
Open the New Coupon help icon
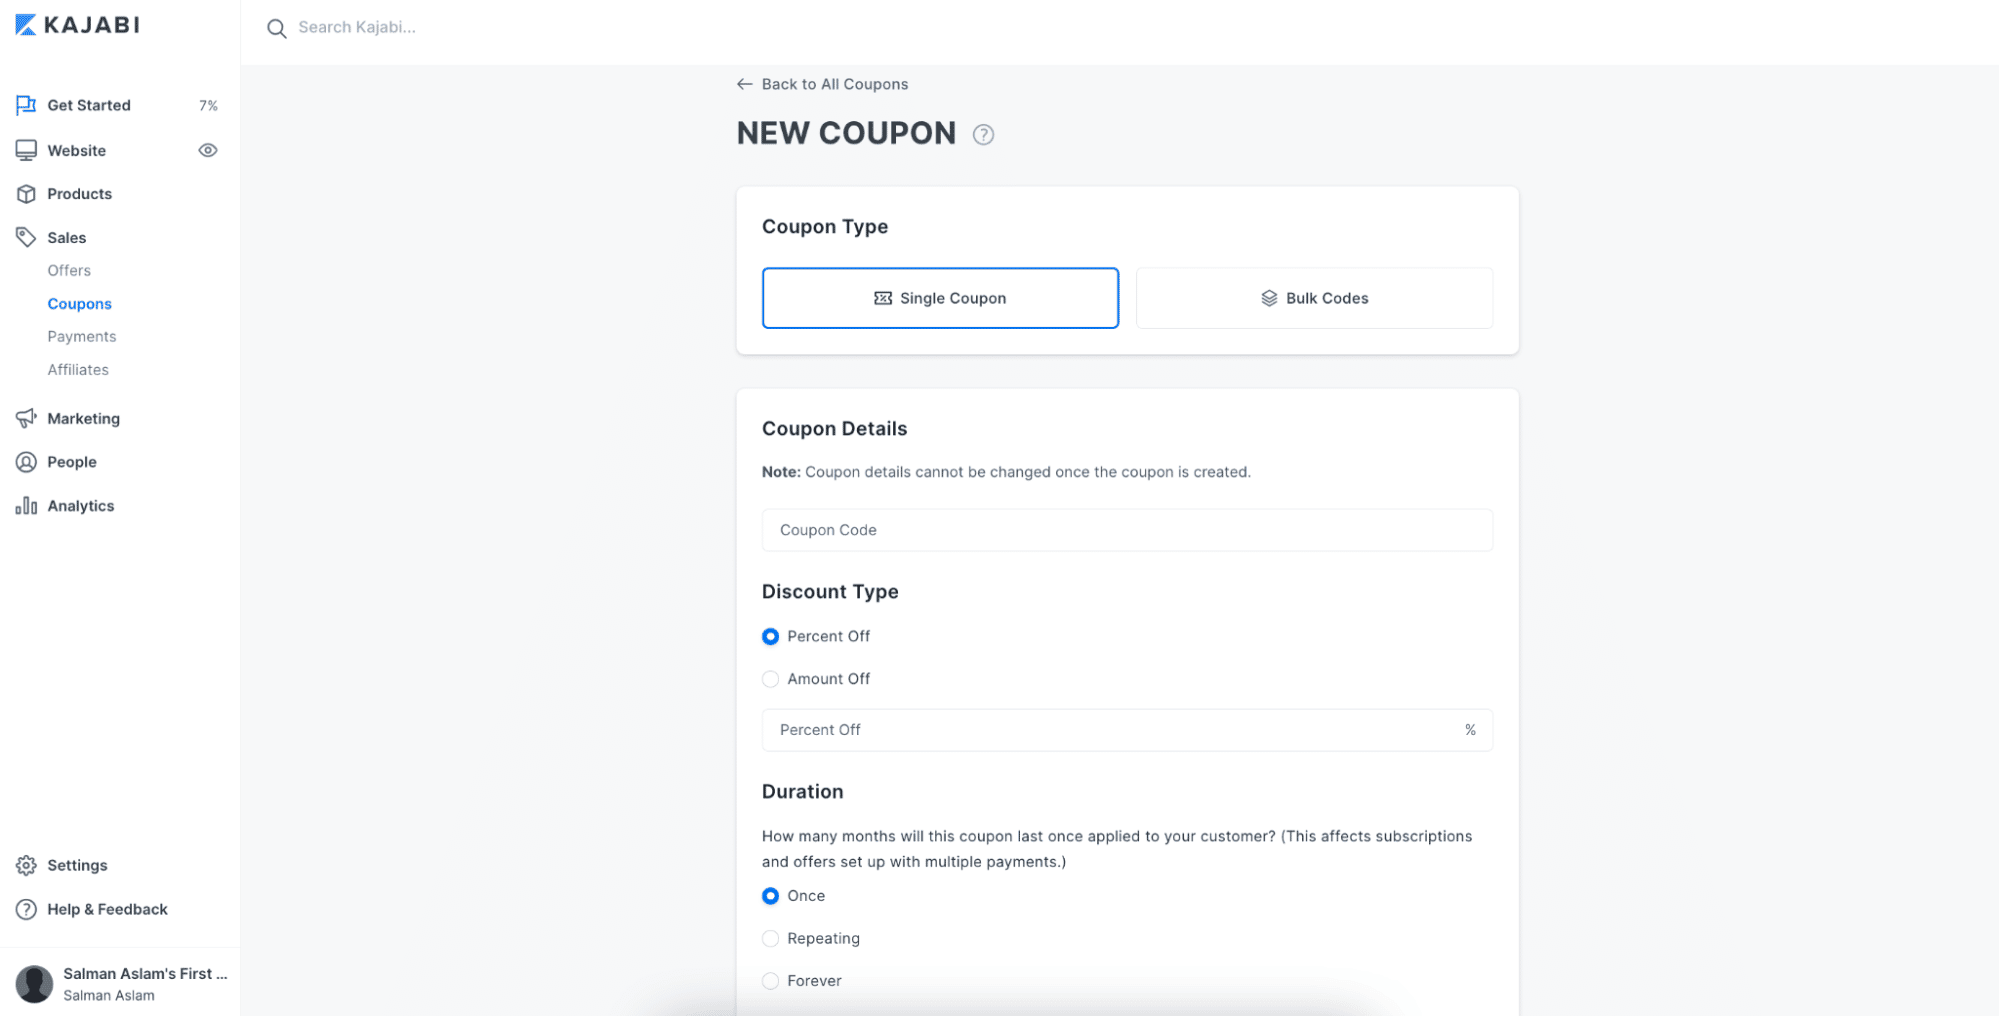tap(983, 134)
